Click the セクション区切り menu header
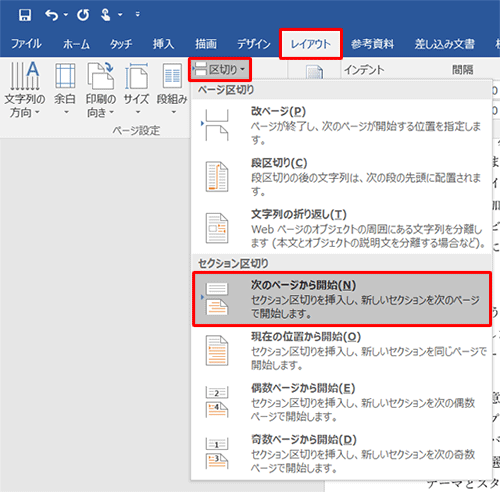 tap(233, 264)
